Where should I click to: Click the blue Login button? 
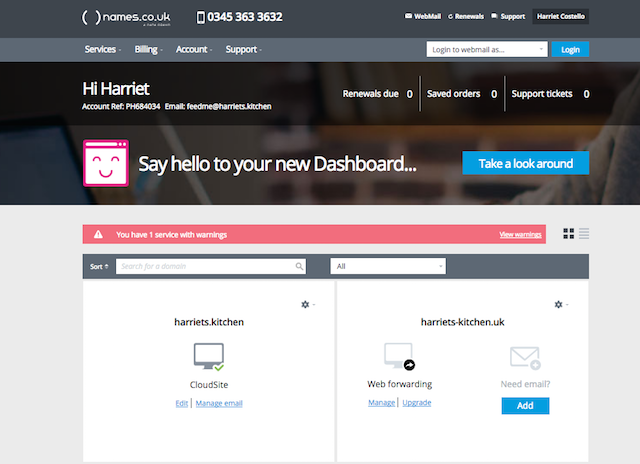click(x=570, y=49)
